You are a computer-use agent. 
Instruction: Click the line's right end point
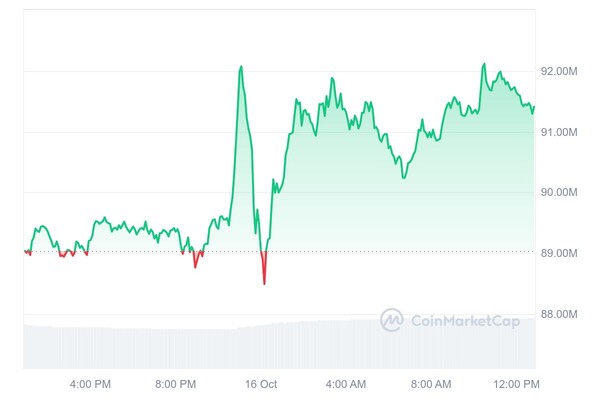pyautogui.click(x=534, y=106)
